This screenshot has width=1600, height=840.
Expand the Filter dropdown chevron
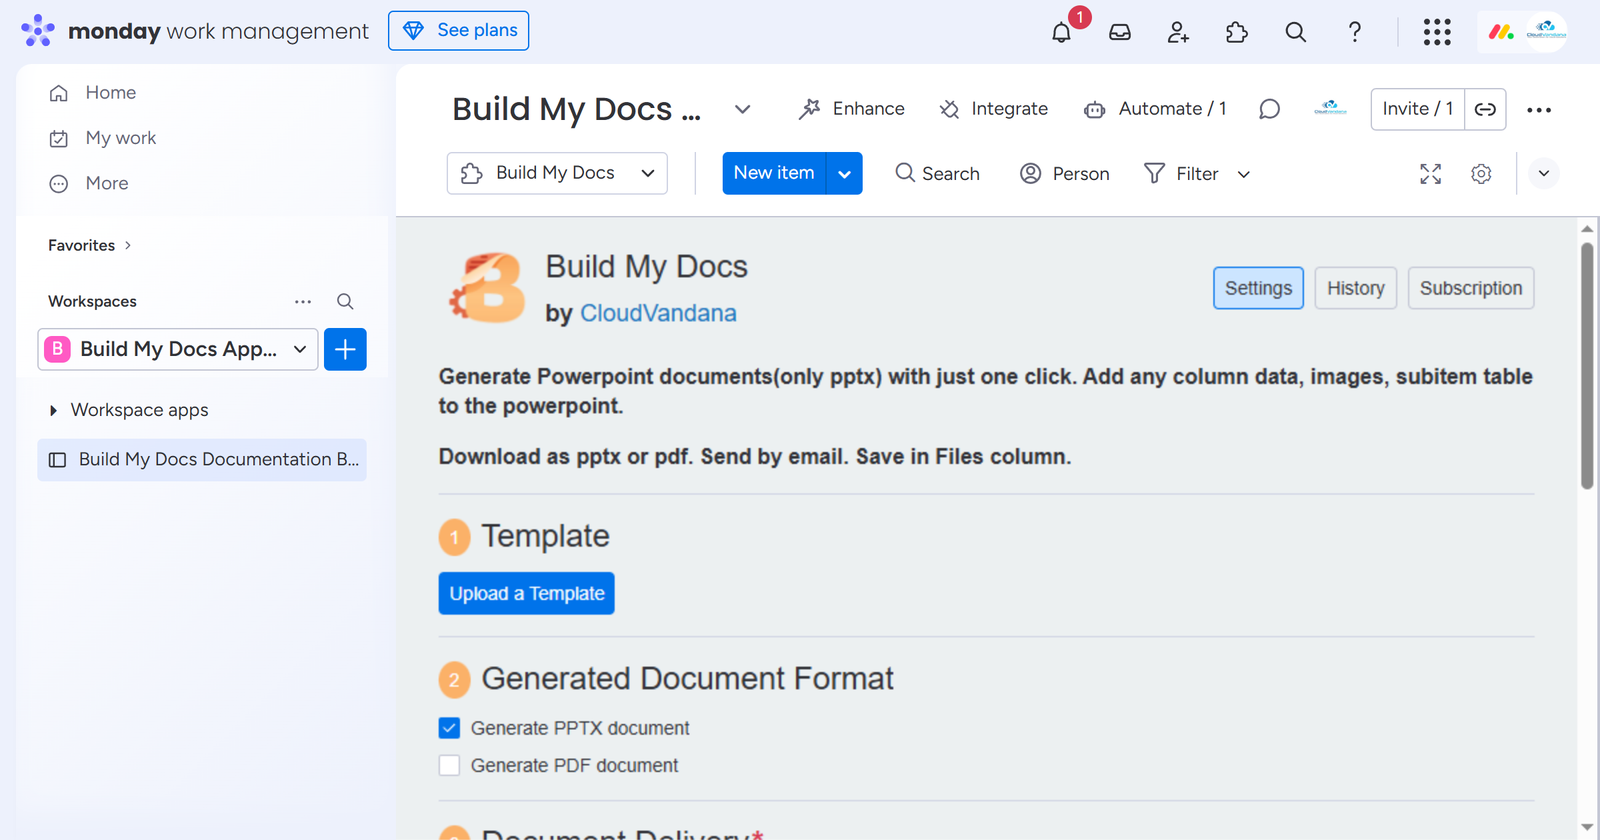click(1244, 174)
